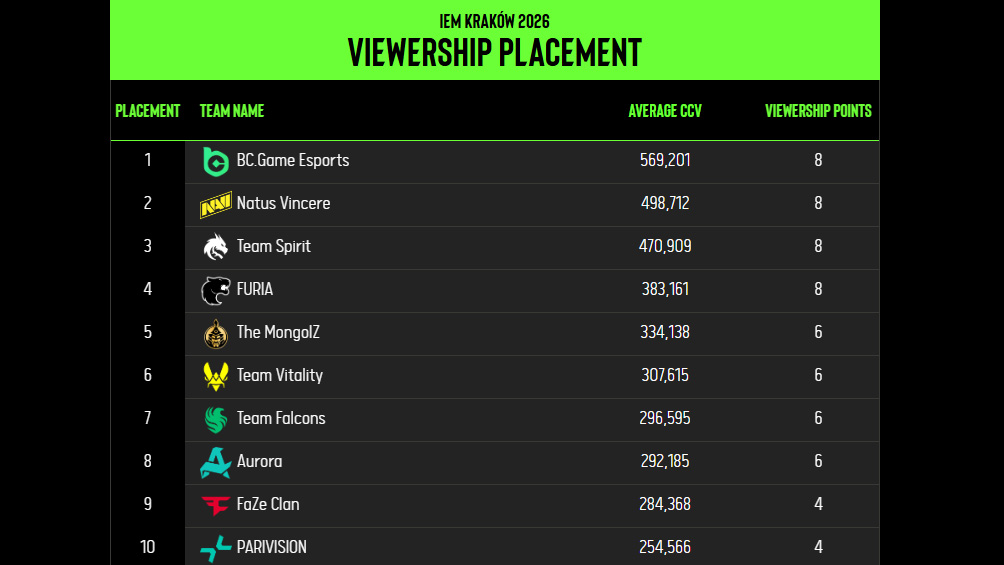Click the Team Vitality bee logo
1004x565 pixels.
(x=215, y=376)
